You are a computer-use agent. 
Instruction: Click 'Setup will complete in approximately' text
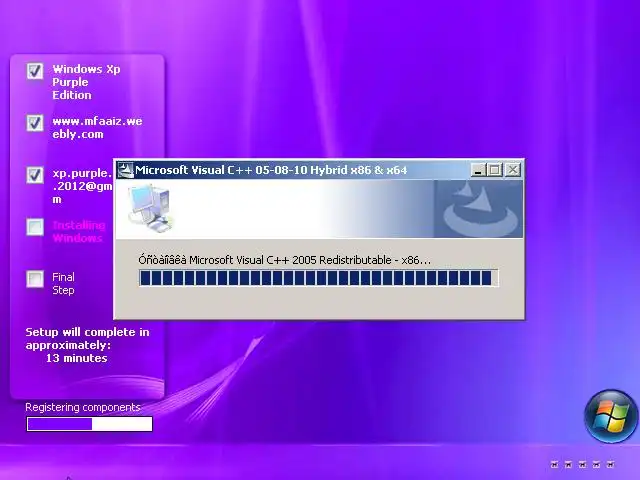point(87,339)
